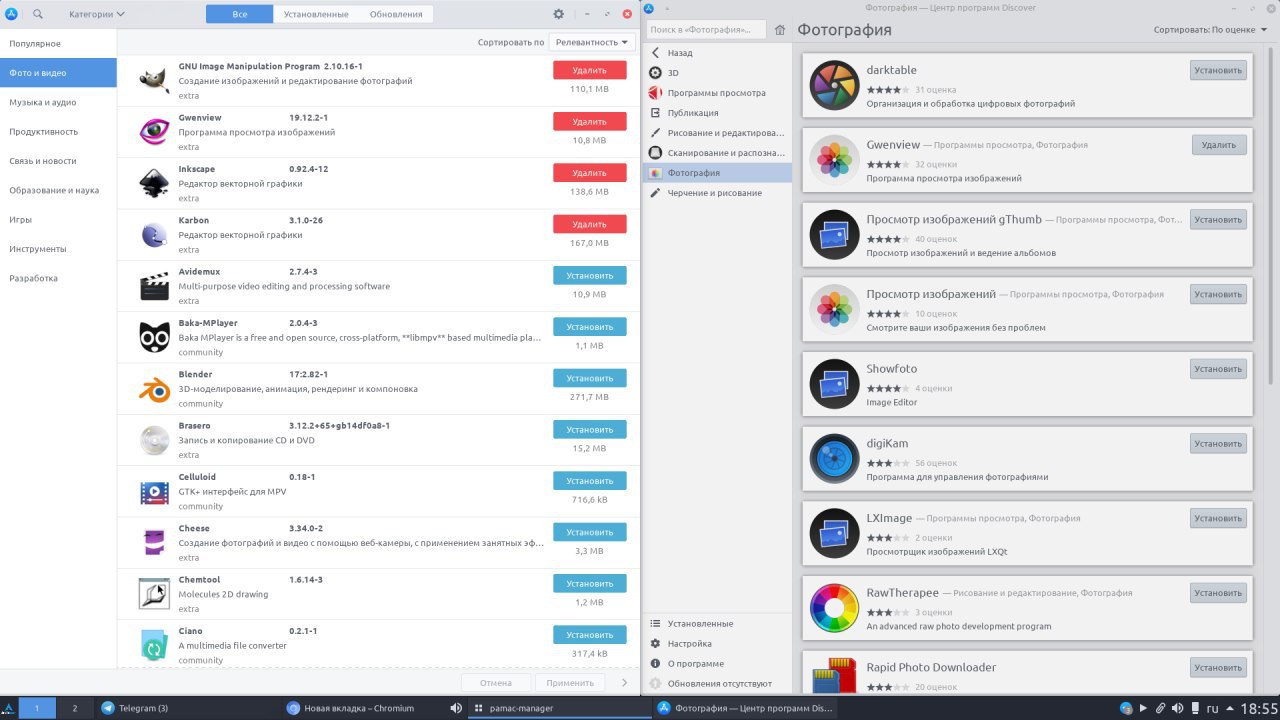Click the Baka-MPlayer icon

[154, 338]
